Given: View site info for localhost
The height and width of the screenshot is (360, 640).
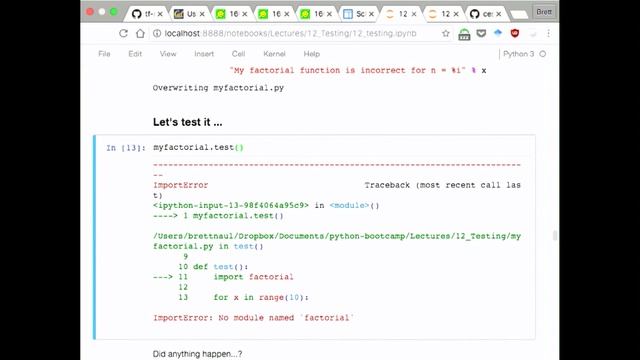Looking at the screenshot, I should click(x=157, y=33).
